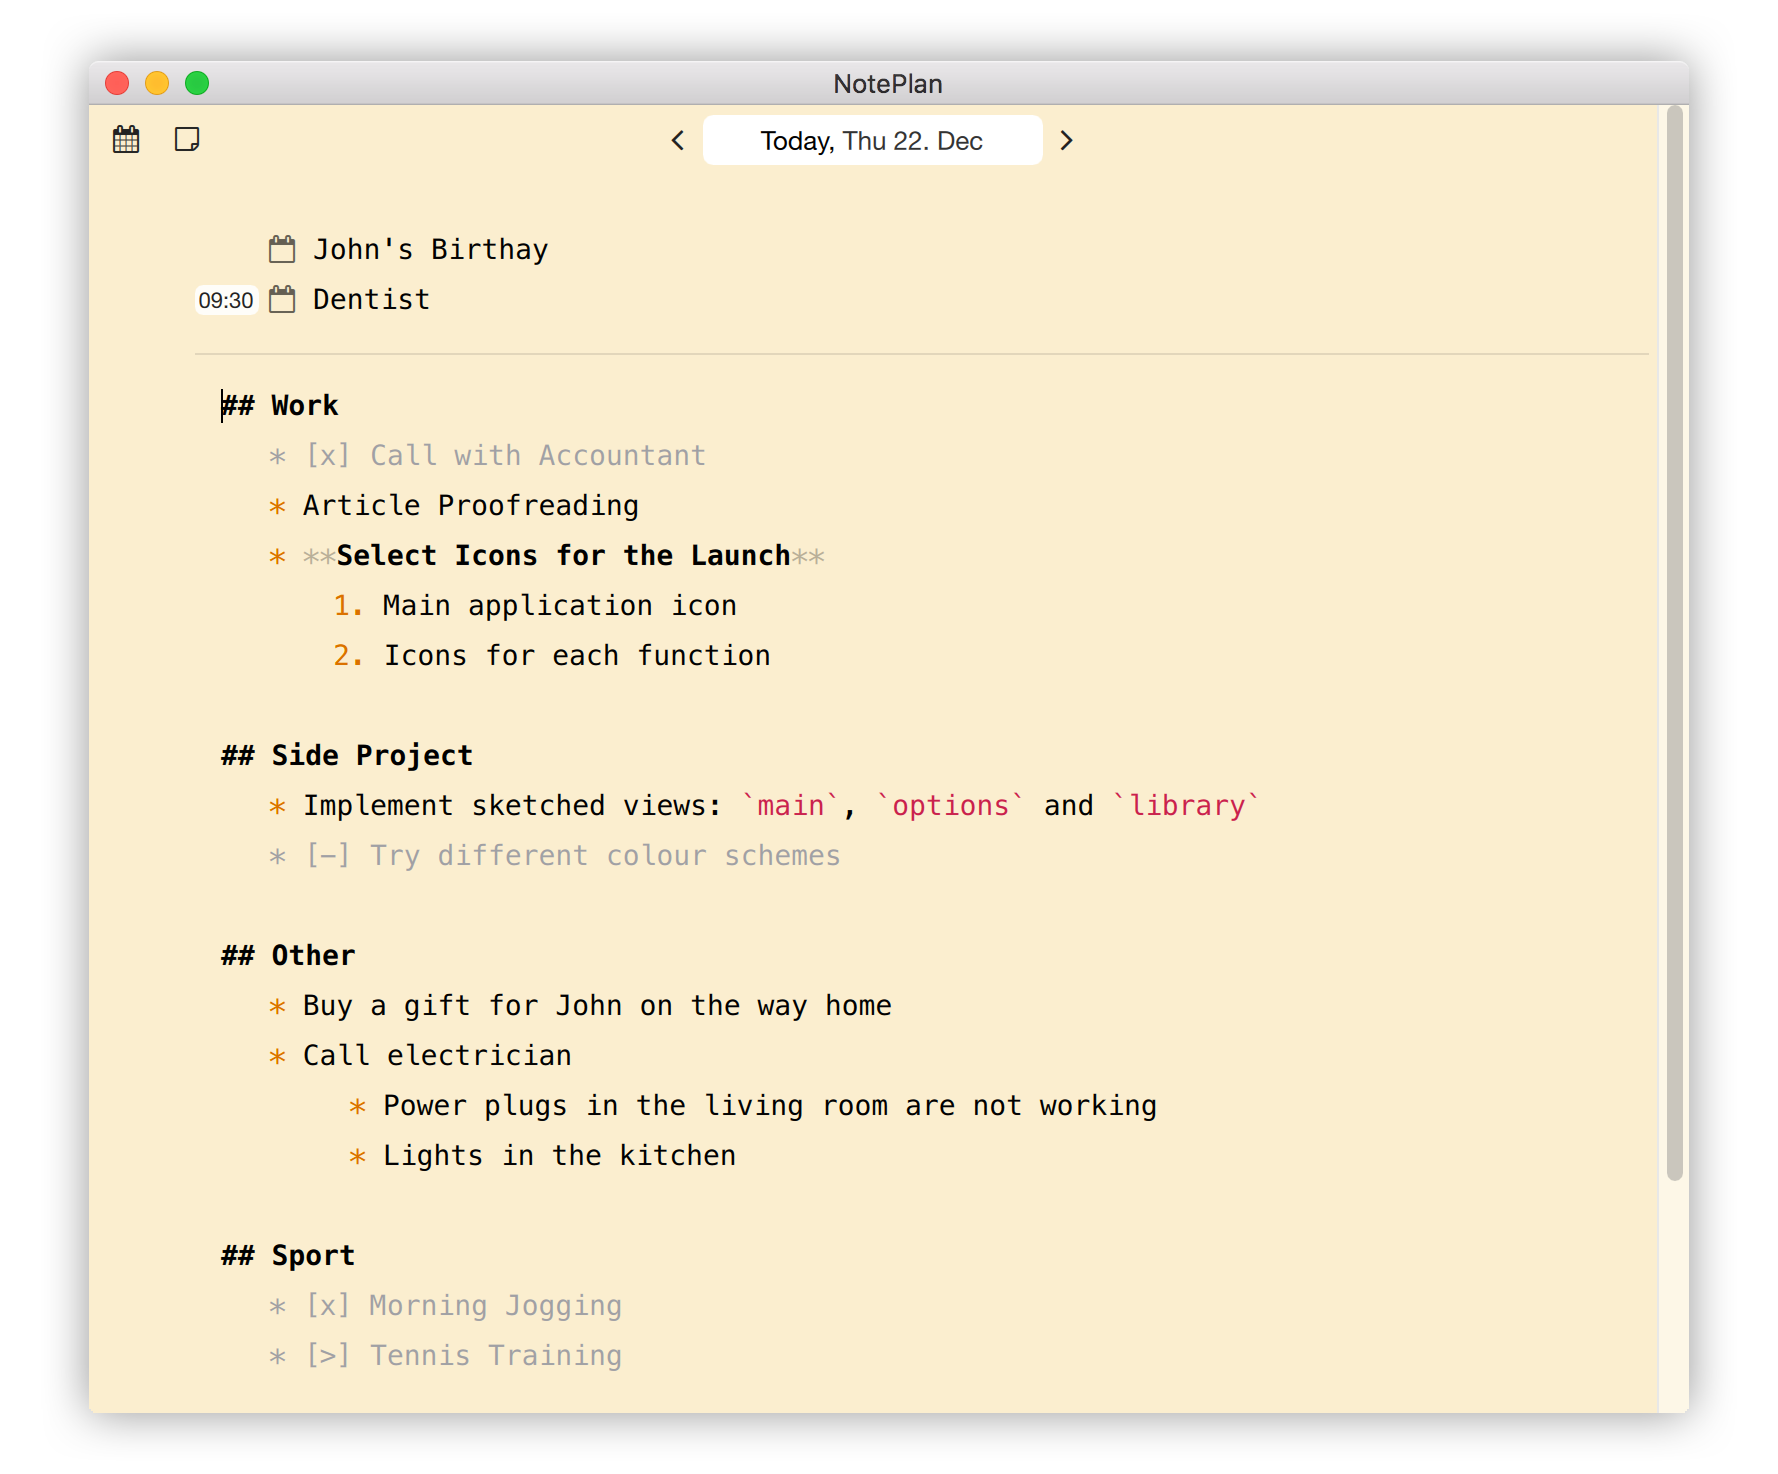
Task: Click the calendar icon beside John's Birthay
Action: (281, 249)
